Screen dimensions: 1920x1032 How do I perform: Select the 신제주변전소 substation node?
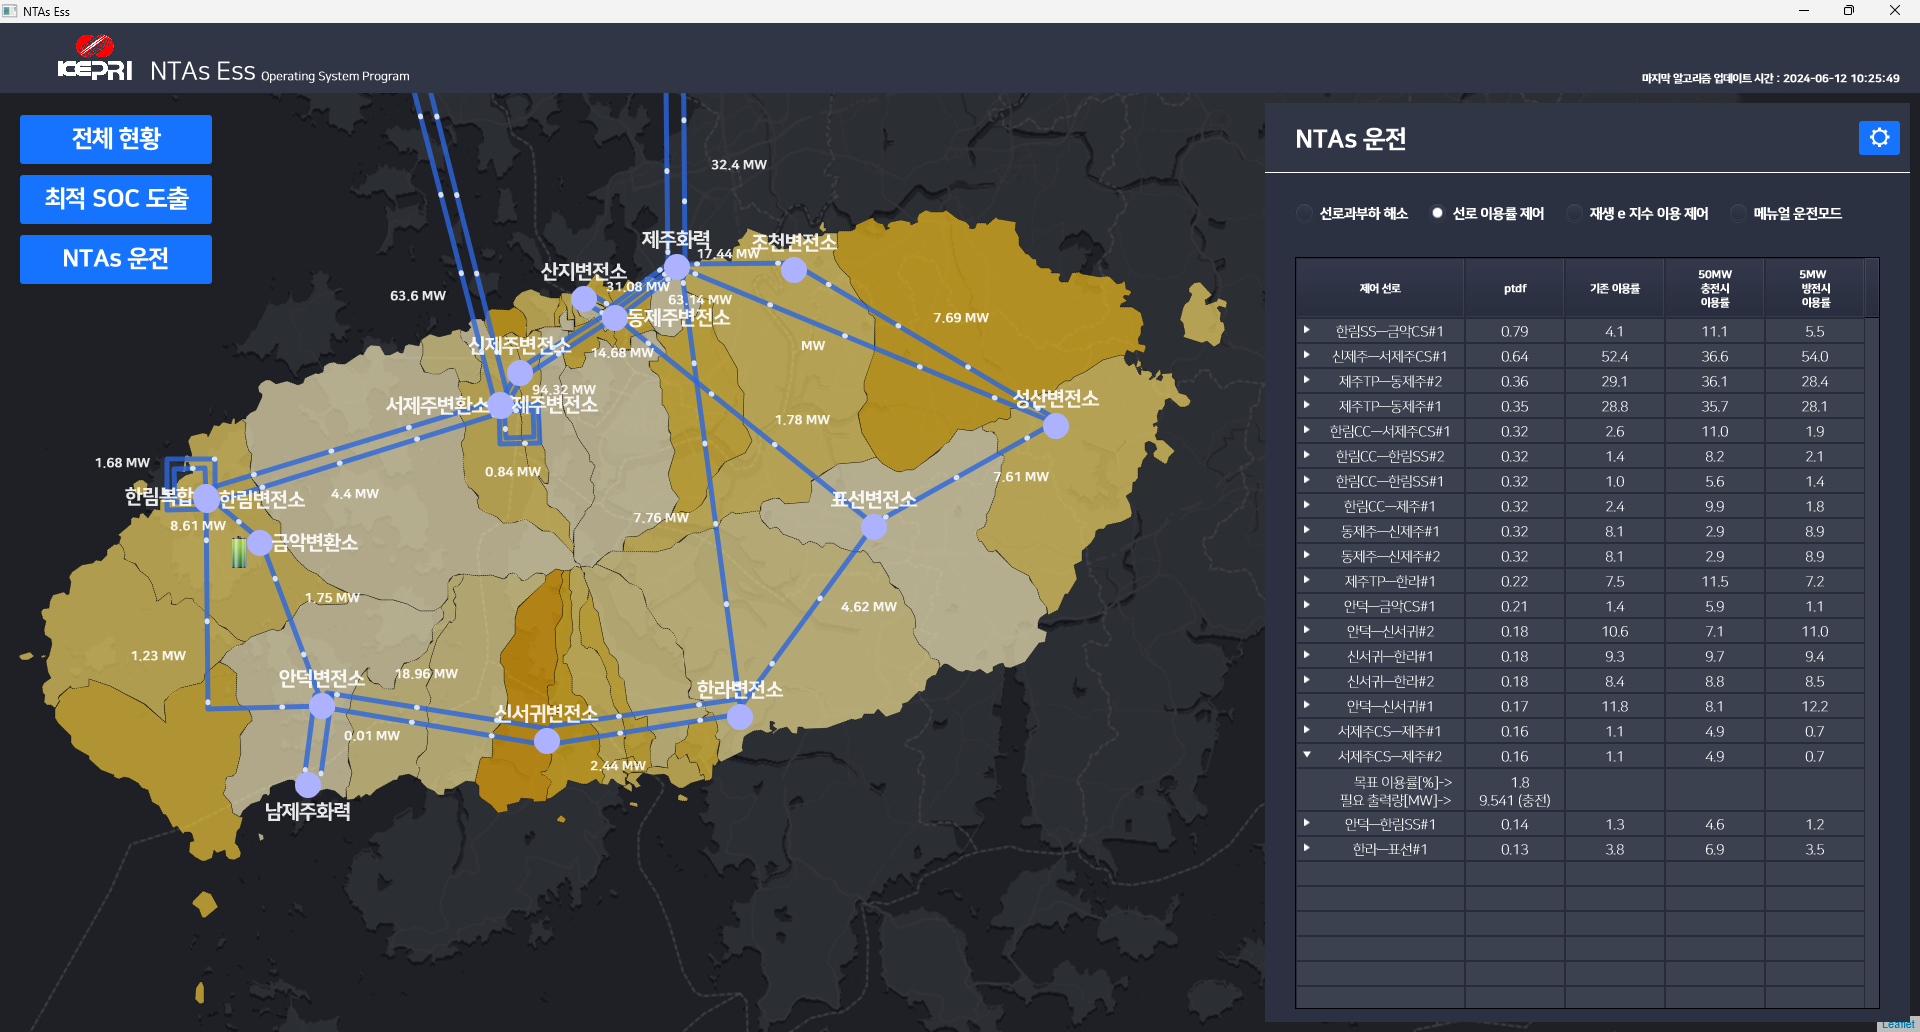tap(520, 373)
